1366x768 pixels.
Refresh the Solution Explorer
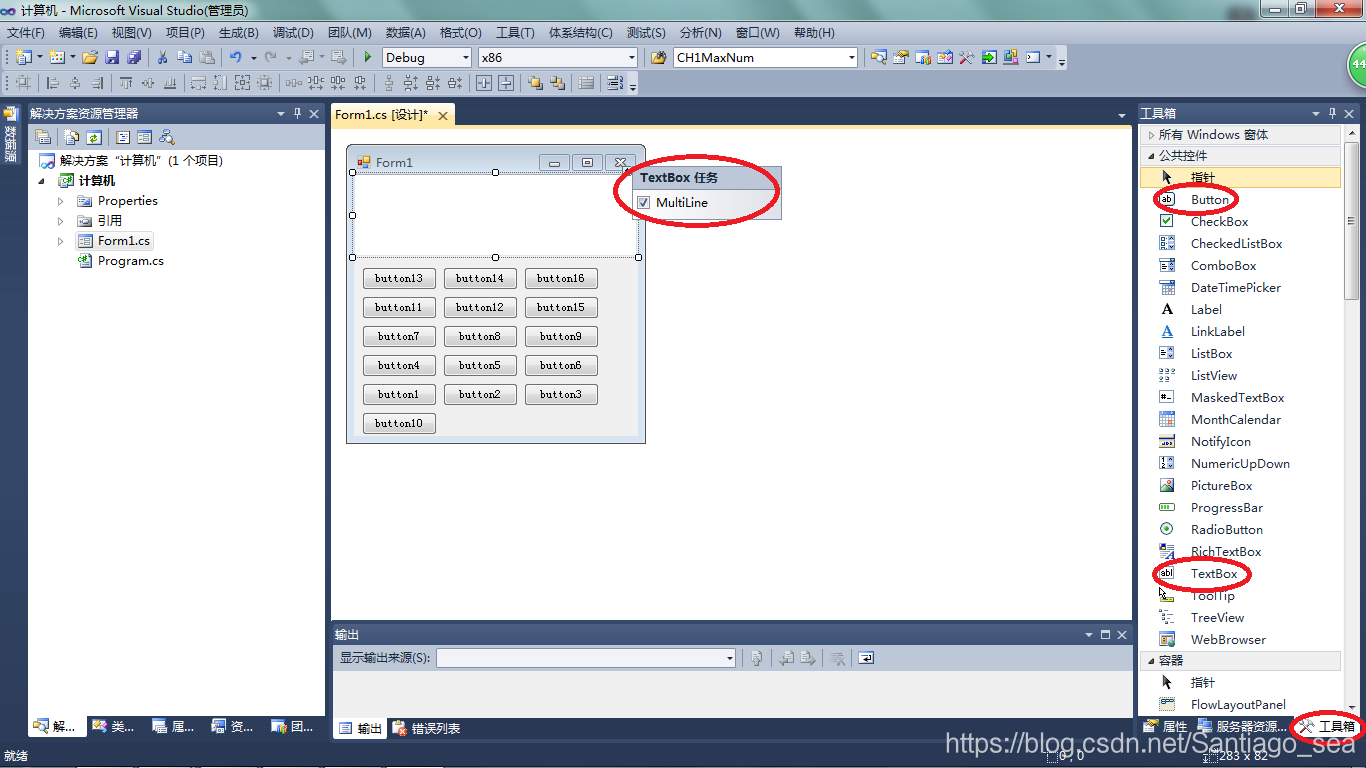point(93,138)
